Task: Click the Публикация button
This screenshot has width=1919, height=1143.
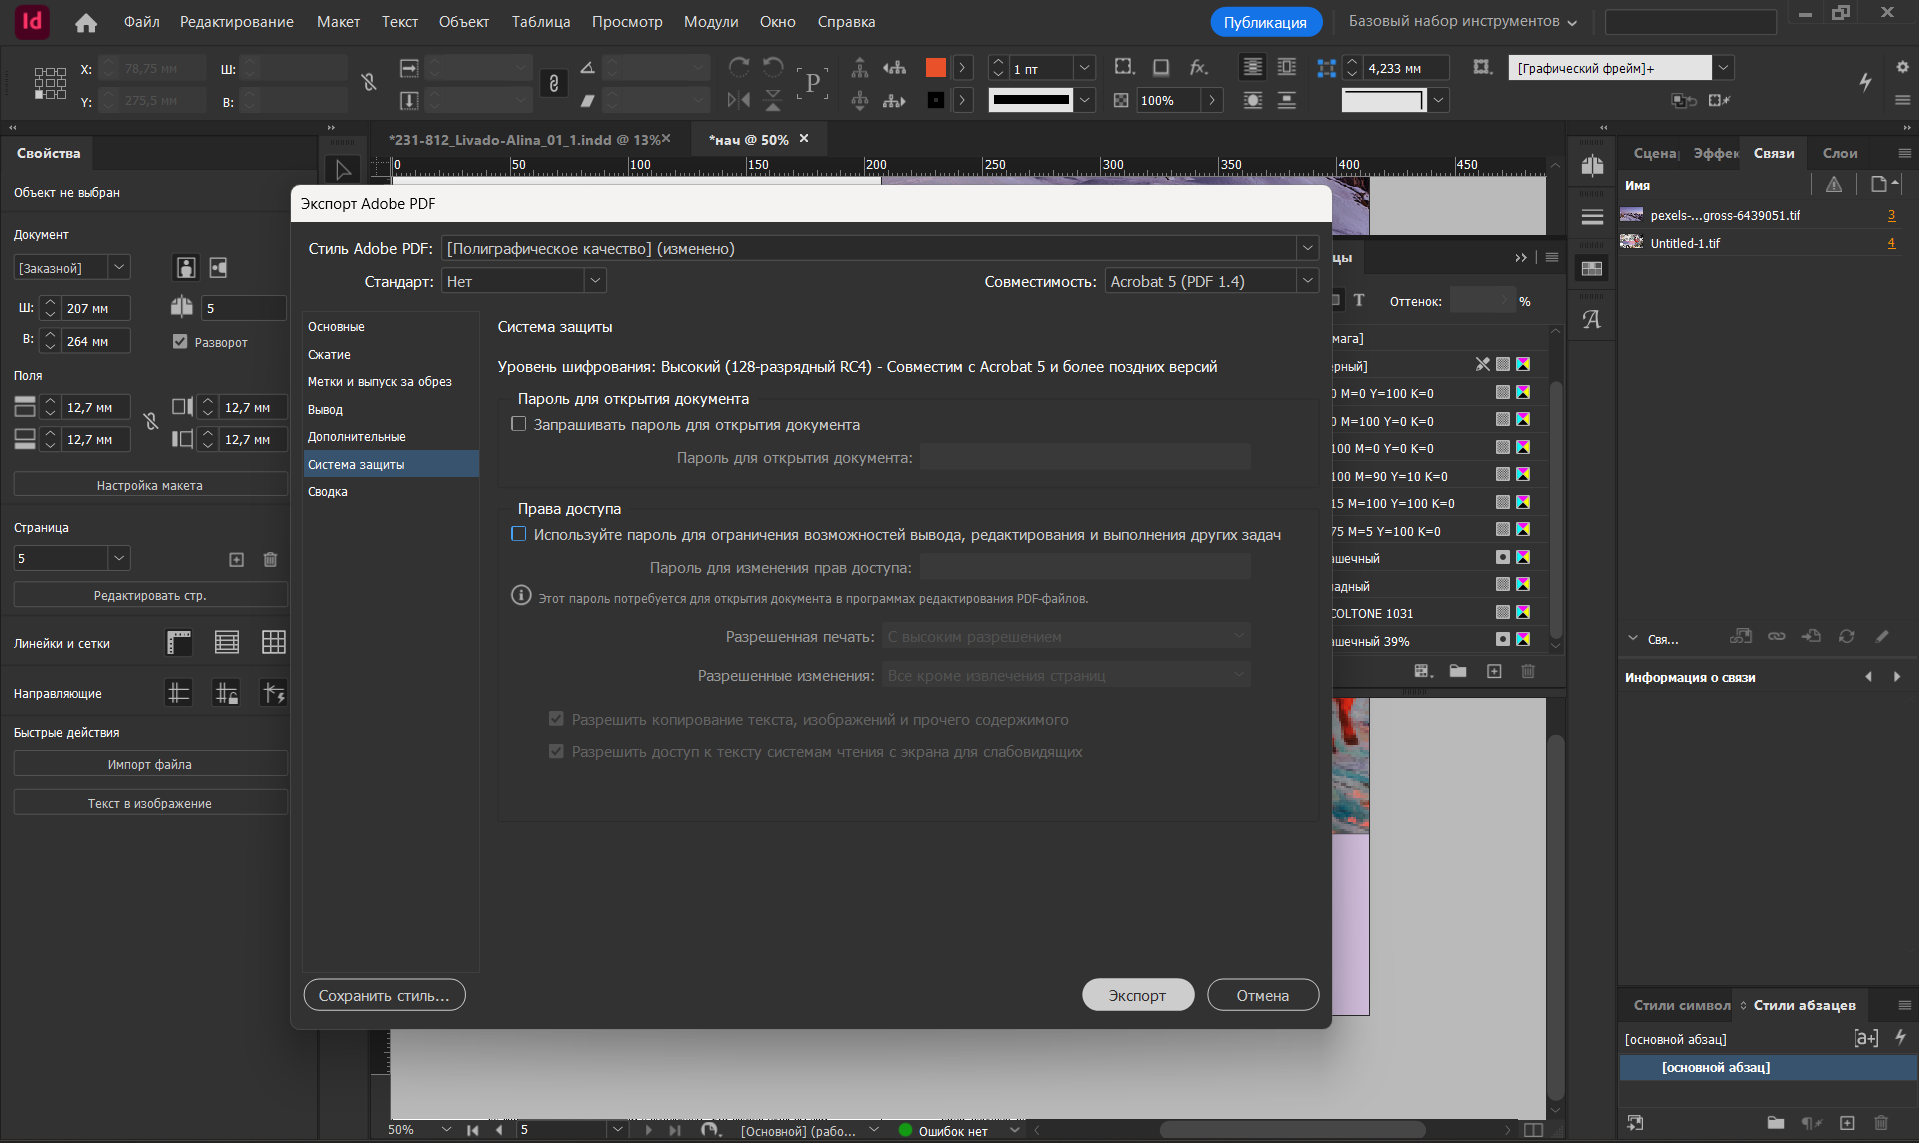Action: [1265, 22]
